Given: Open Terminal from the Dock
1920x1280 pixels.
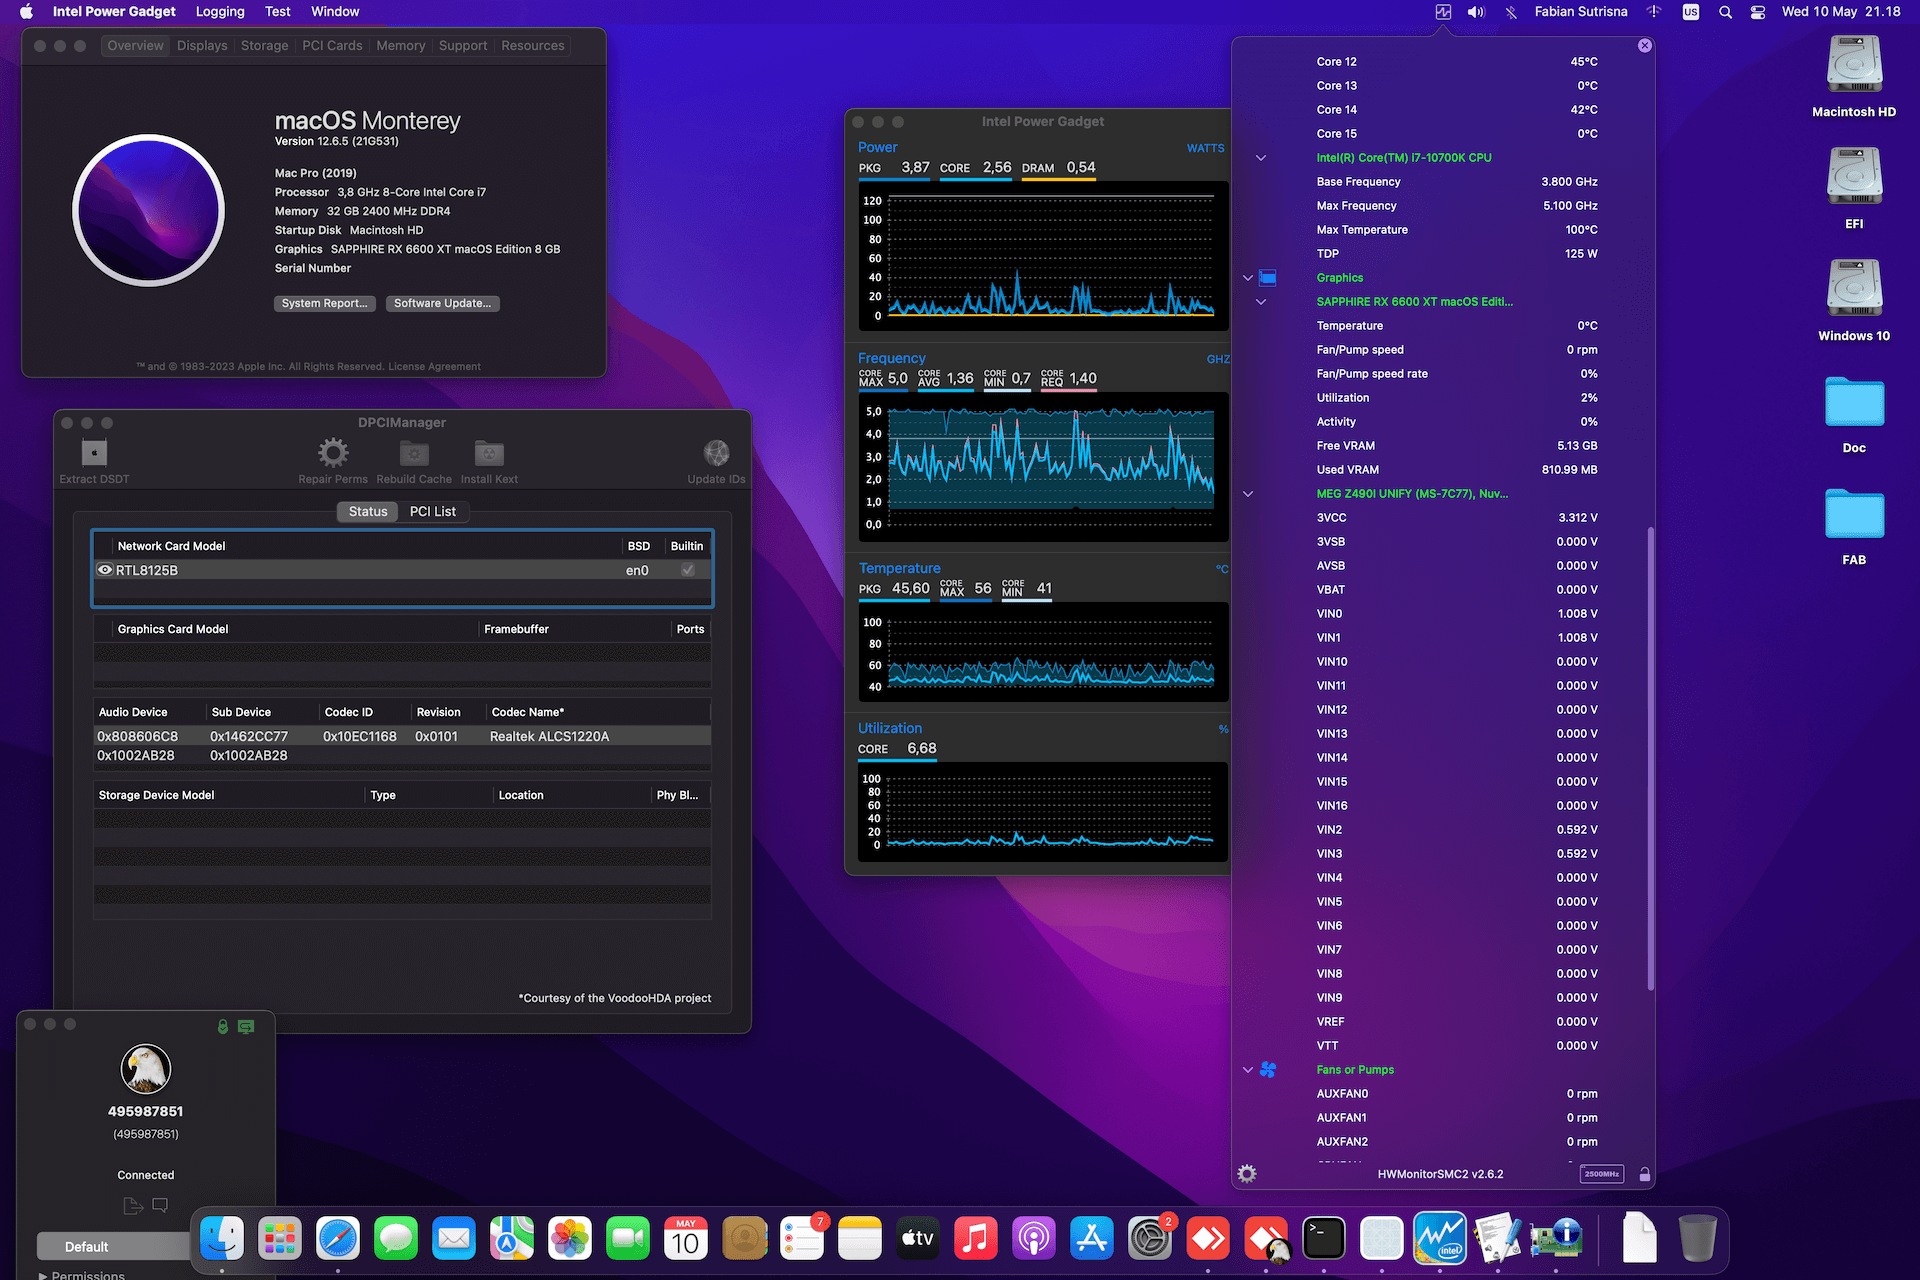Looking at the screenshot, I should click(x=1324, y=1239).
